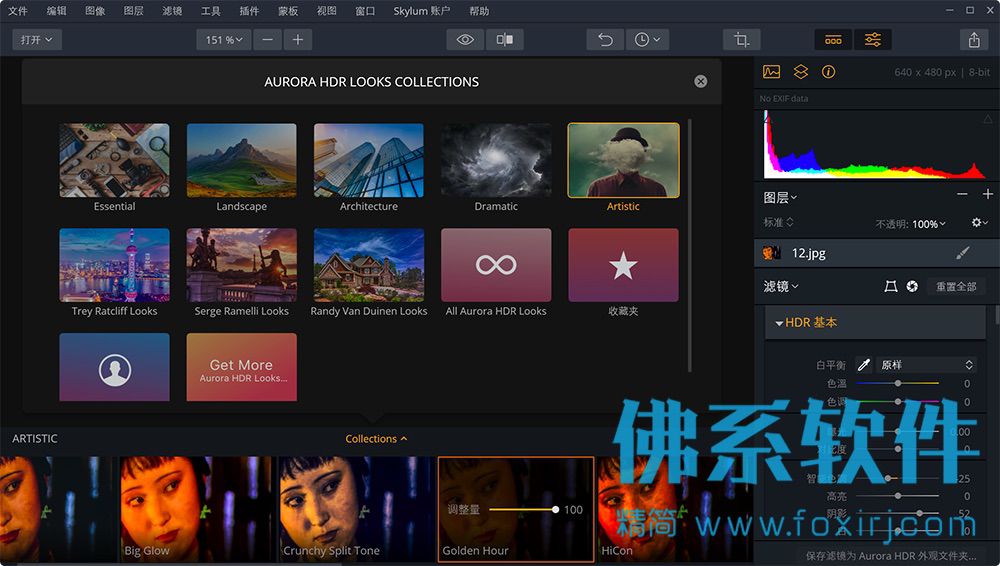Toggle before/after compare view

[x=504, y=40]
